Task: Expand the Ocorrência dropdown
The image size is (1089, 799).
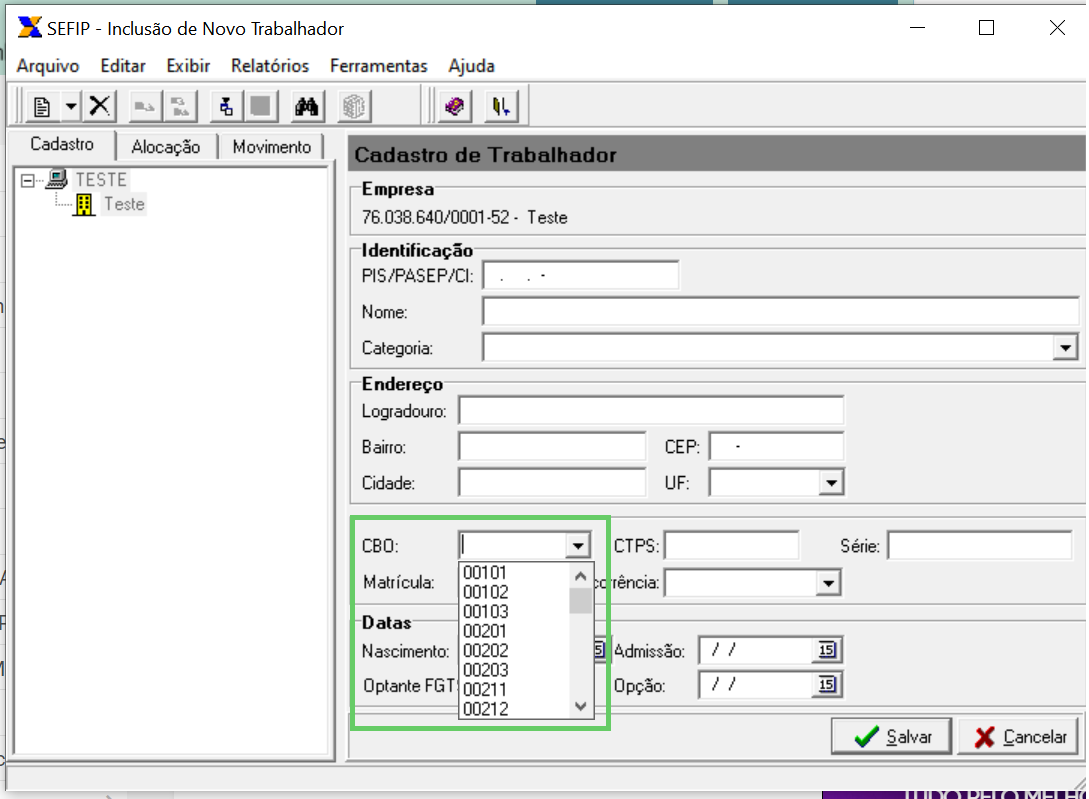Action: pyautogui.click(x=828, y=582)
